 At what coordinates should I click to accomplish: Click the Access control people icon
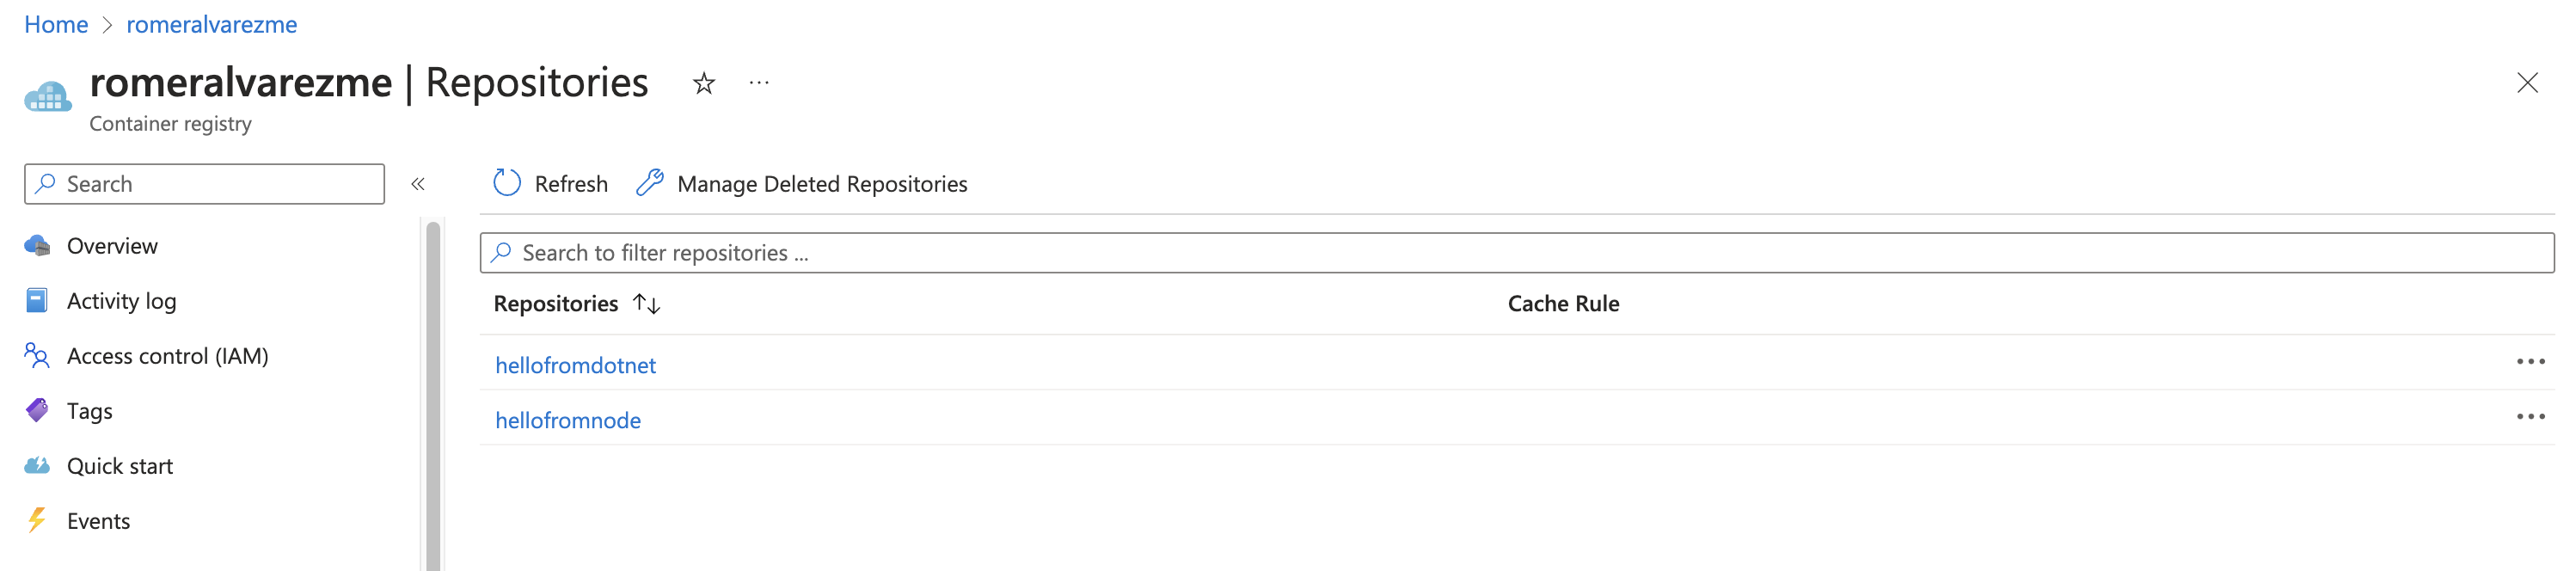coord(37,356)
